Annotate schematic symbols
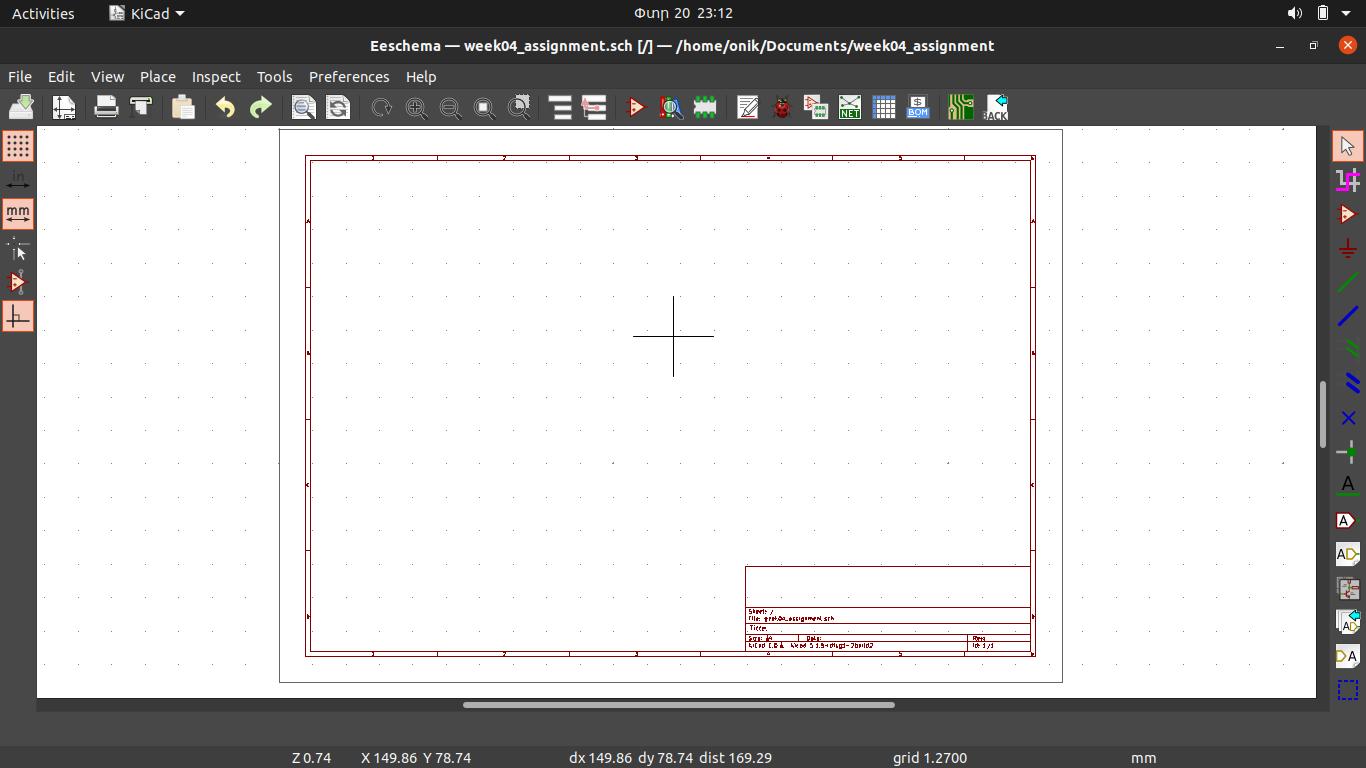 click(x=747, y=107)
